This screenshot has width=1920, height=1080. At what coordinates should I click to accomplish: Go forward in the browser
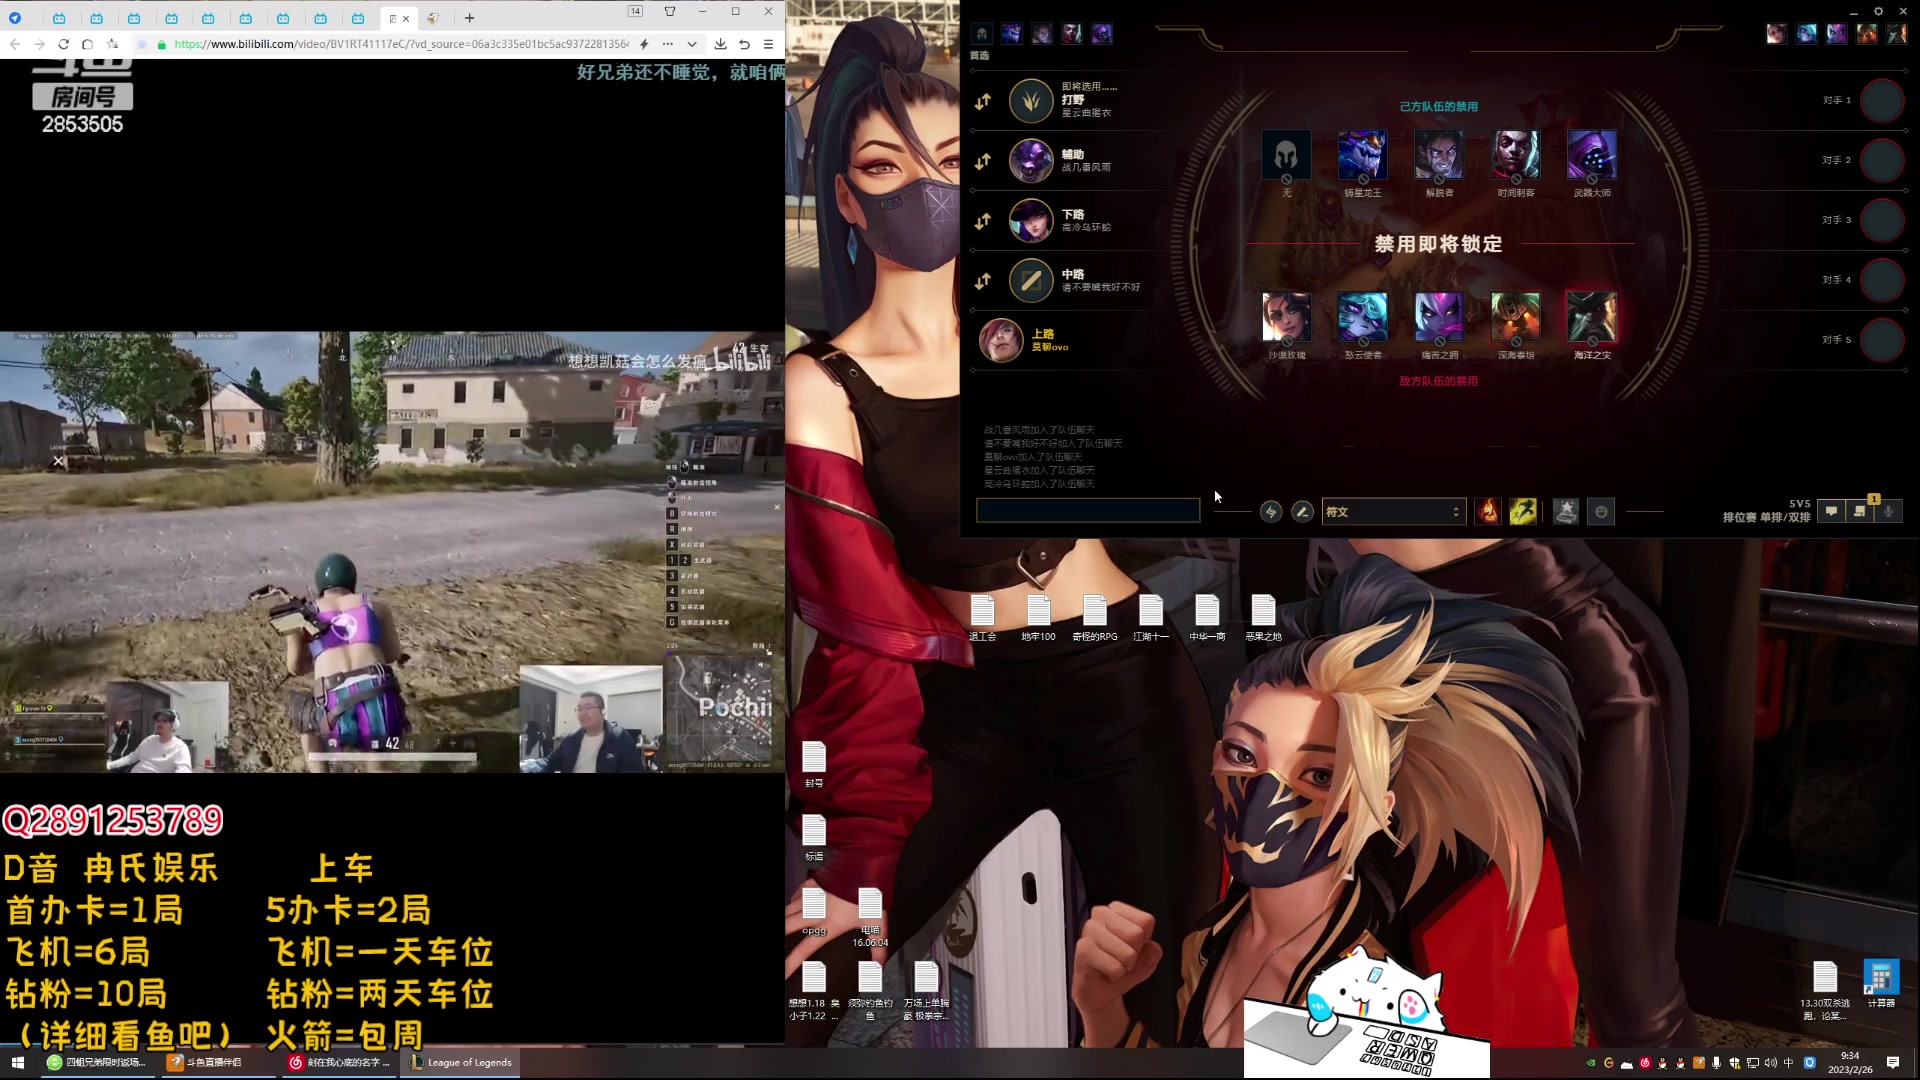39,44
